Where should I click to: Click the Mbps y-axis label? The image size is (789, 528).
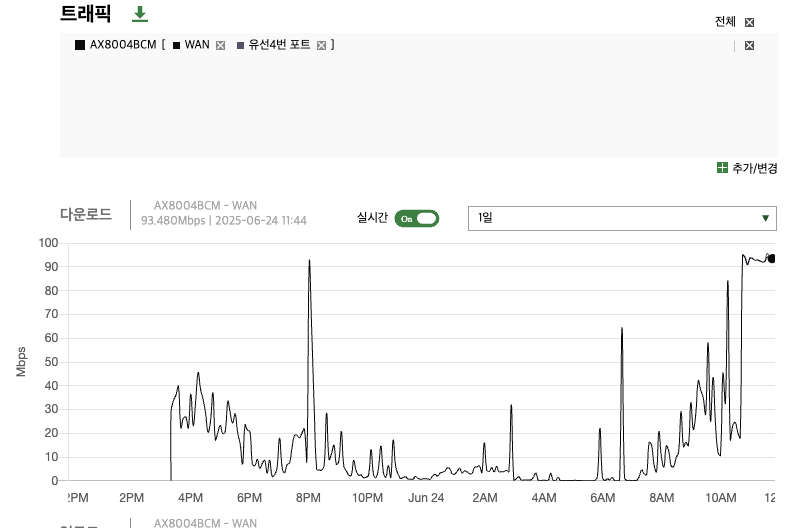(x=21, y=361)
